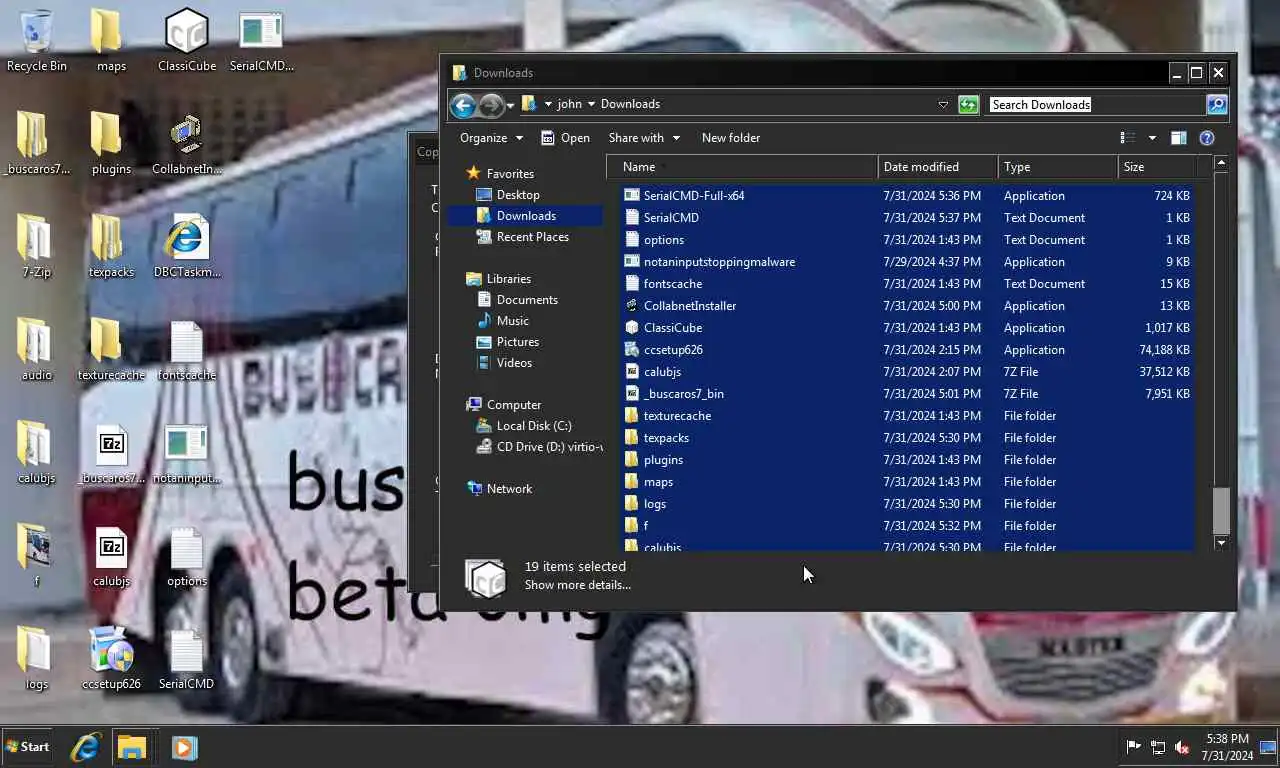1280x768 pixels.
Task: Click the search magnifier icon
Action: point(1216,104)
